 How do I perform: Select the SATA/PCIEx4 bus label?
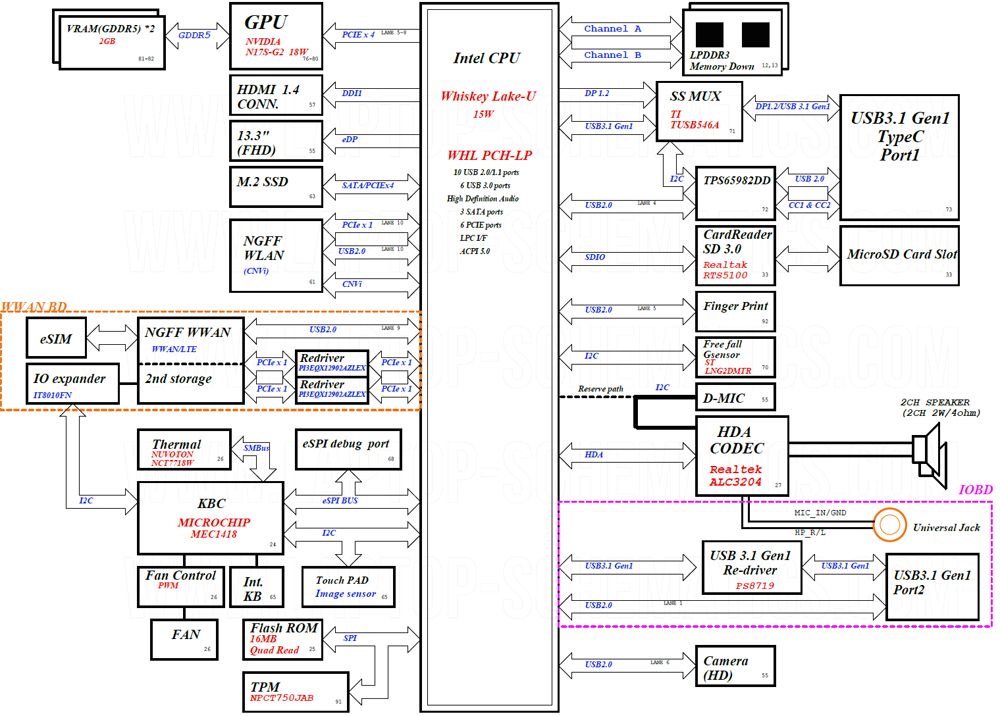(x=368, y=185)
